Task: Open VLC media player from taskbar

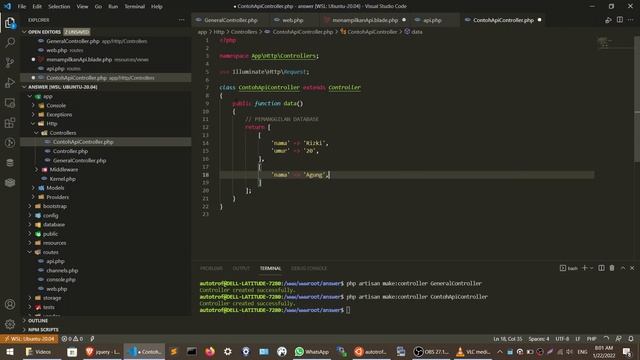Action: pyautogui.click(x=473, y=351)
